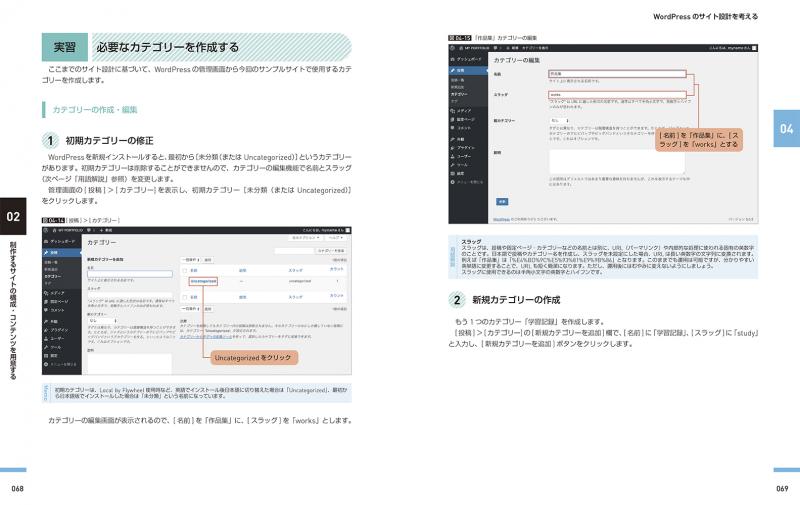Focus description textarea on category edit page
This screenshot has height=505, width=800.
617,162
